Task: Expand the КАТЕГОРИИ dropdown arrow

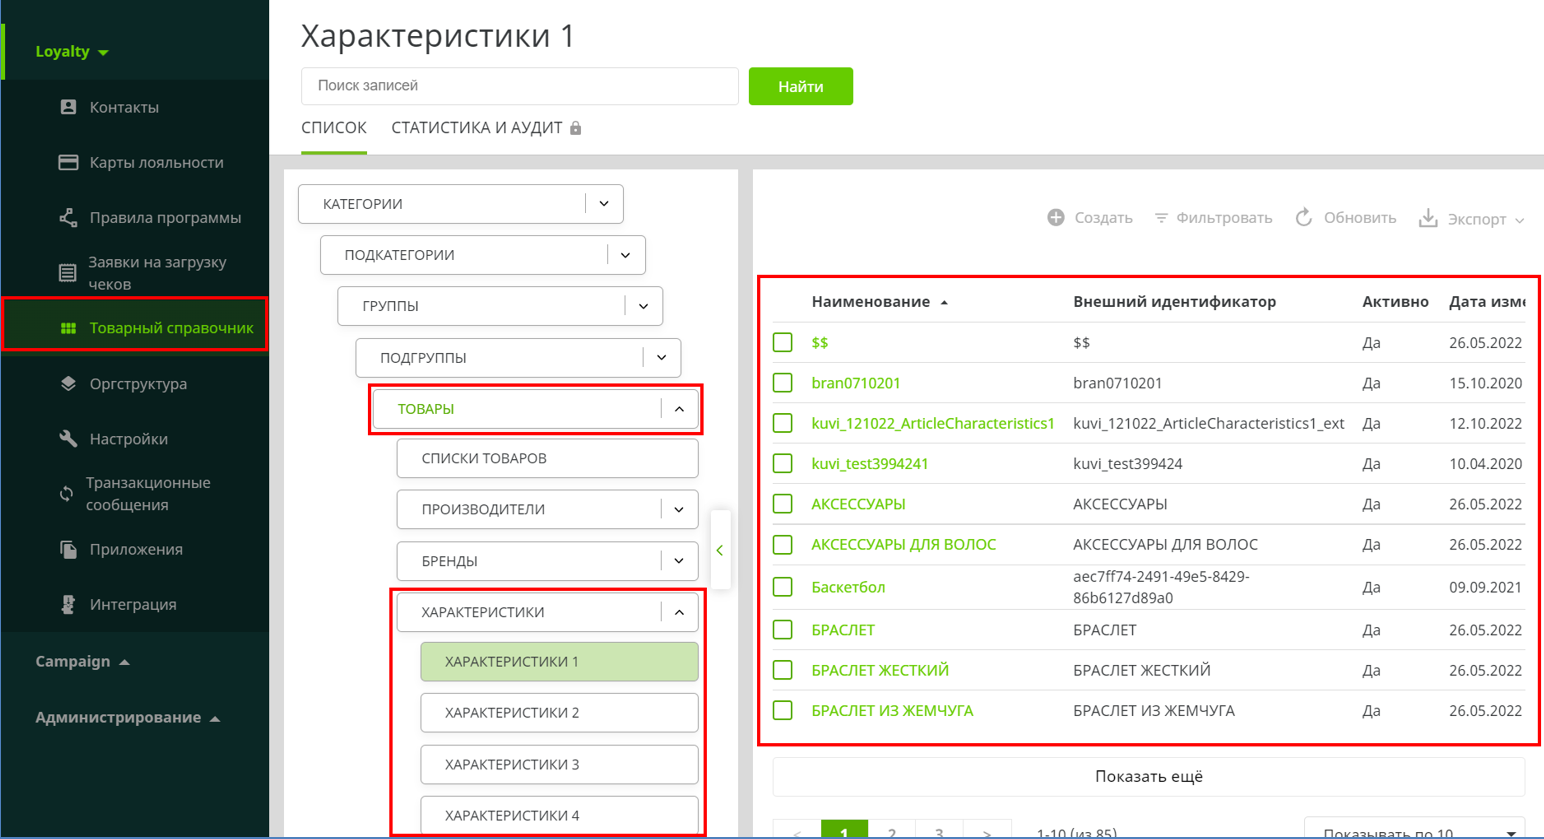Action: point(604,204)
